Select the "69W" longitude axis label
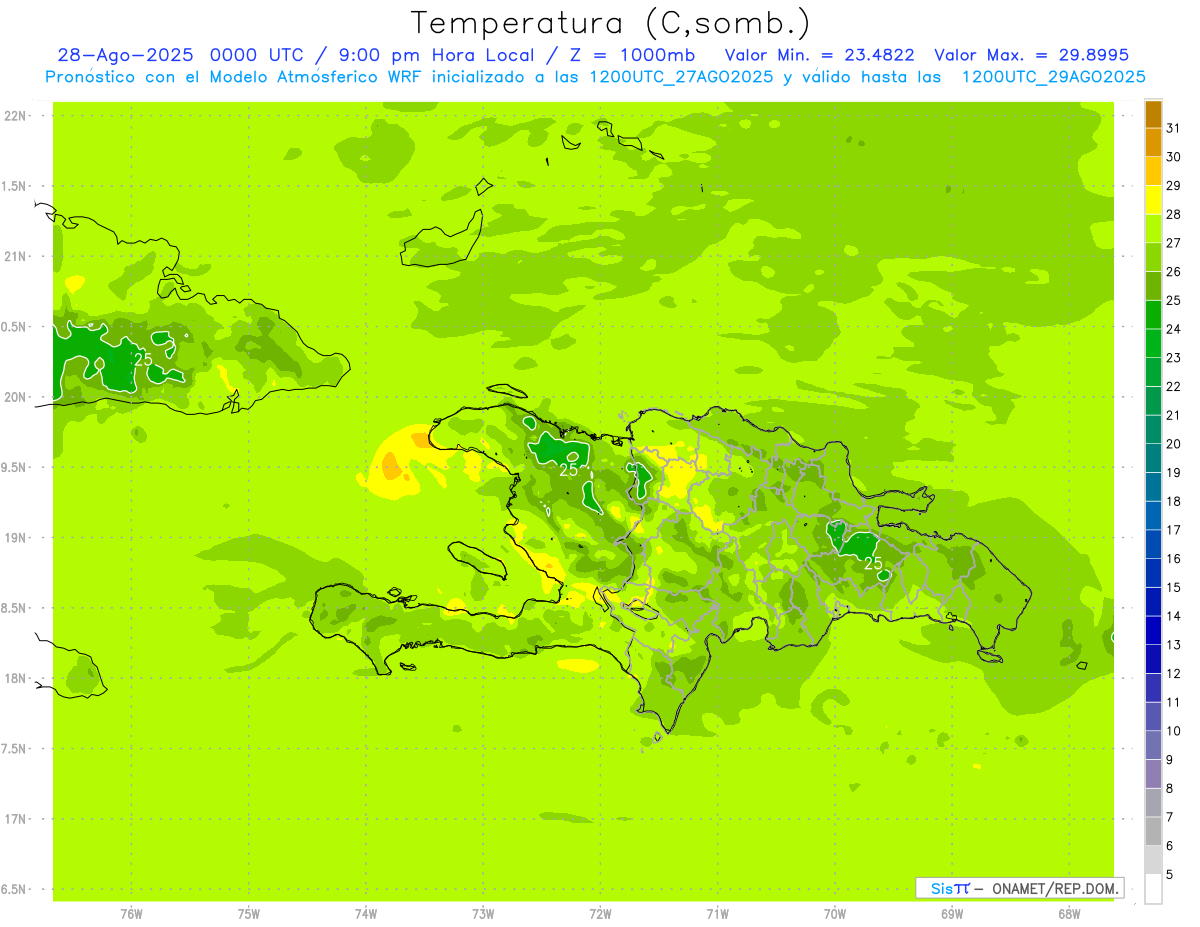1200x927 pixels. (952, 914)
